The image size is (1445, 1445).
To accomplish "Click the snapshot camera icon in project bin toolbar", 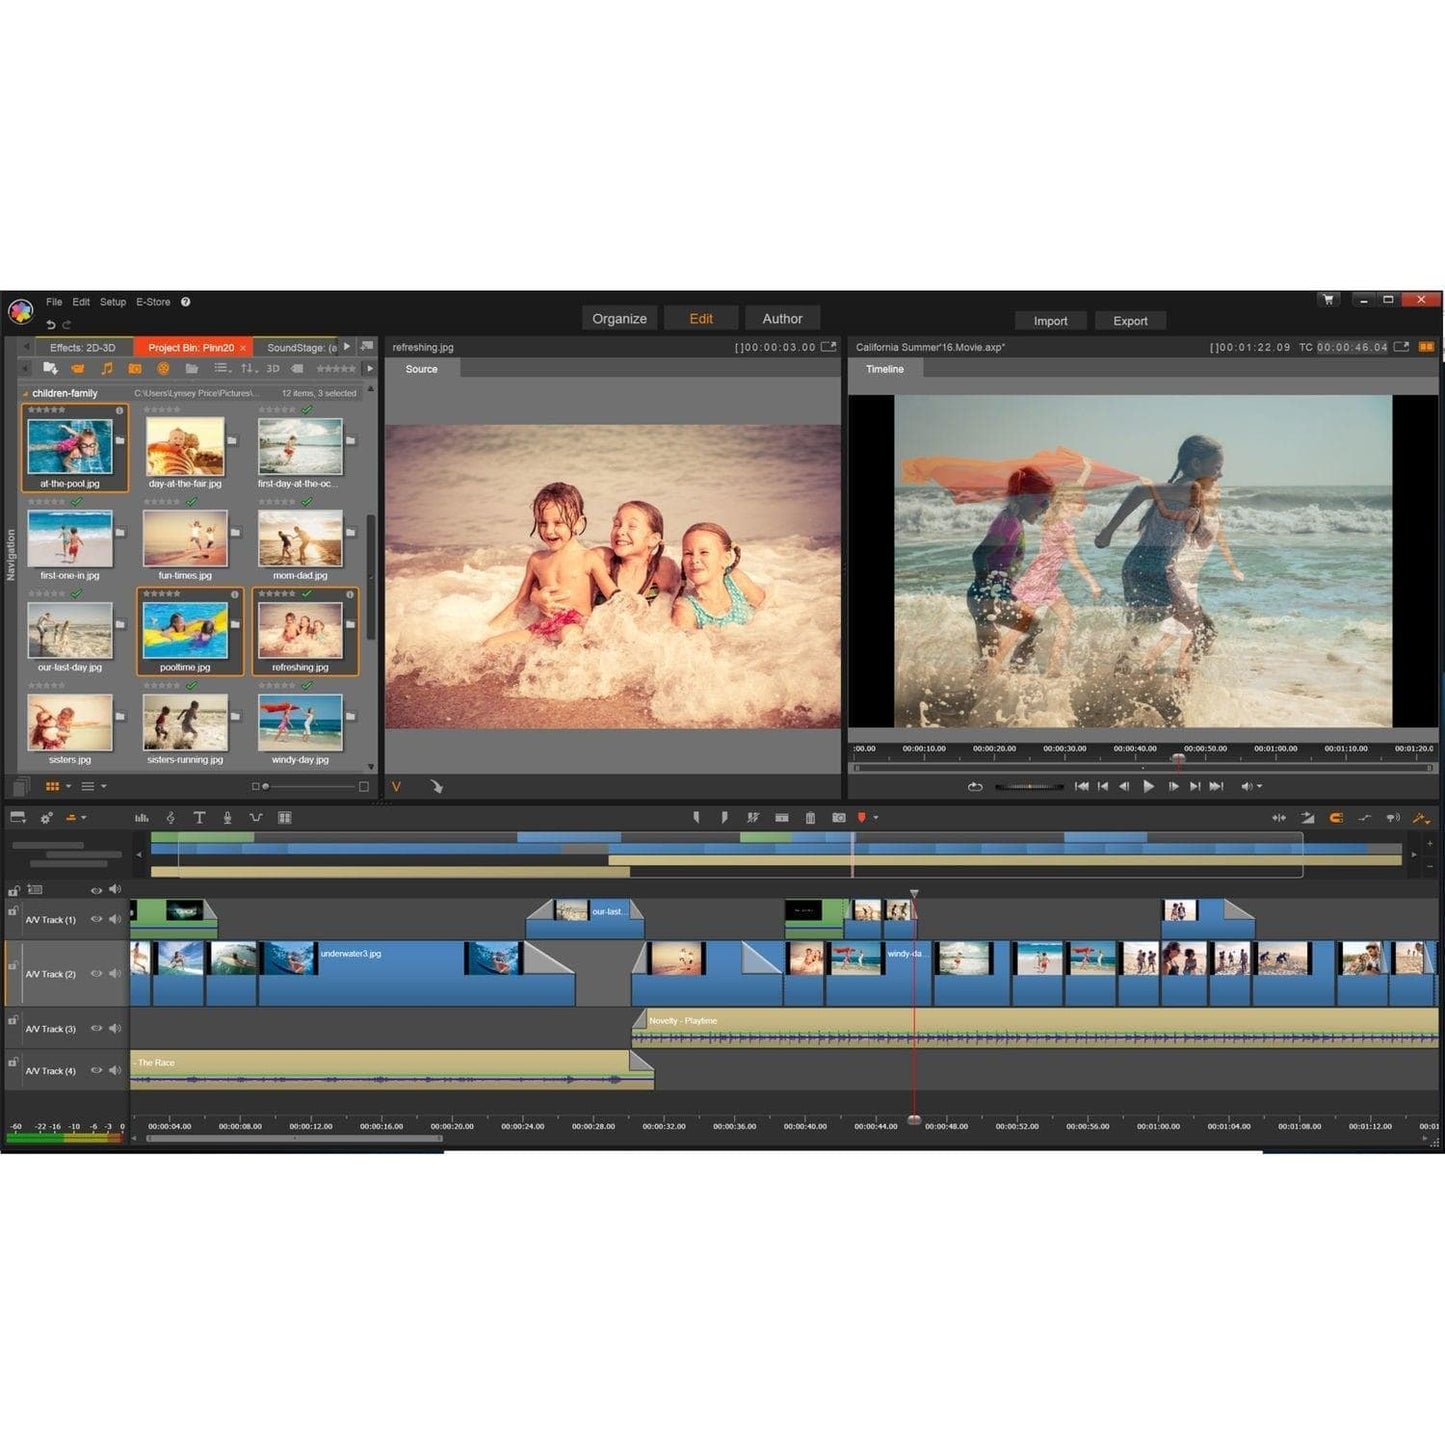I will coord(134,368).
